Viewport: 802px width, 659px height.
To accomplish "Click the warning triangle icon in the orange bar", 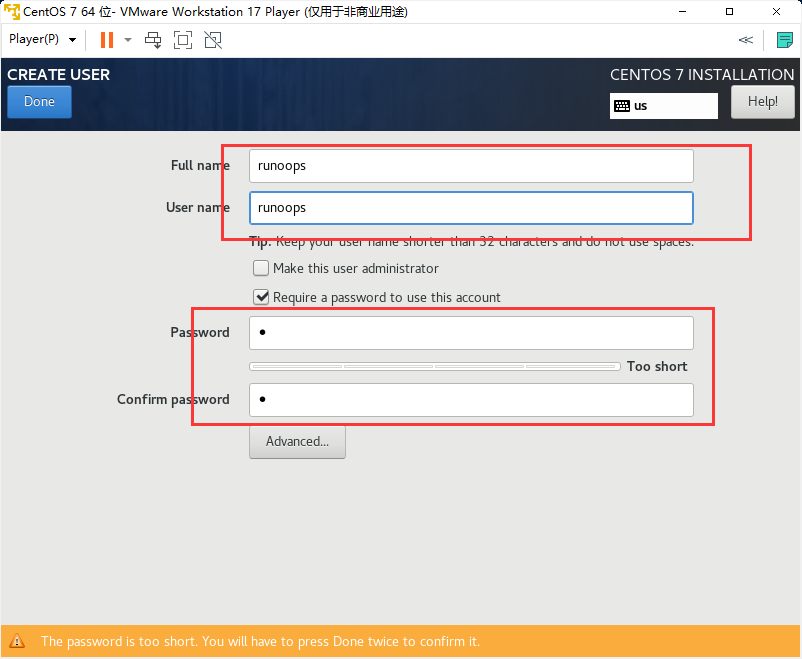I will (17, 641).
